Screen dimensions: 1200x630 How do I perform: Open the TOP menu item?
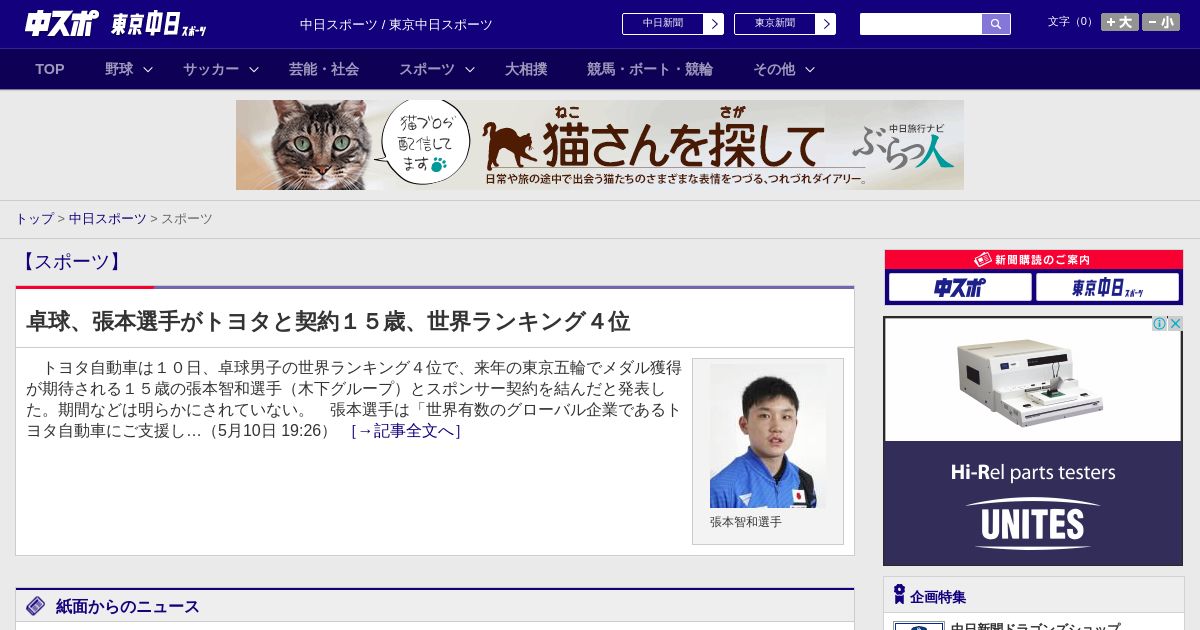(x=50, y=69)
